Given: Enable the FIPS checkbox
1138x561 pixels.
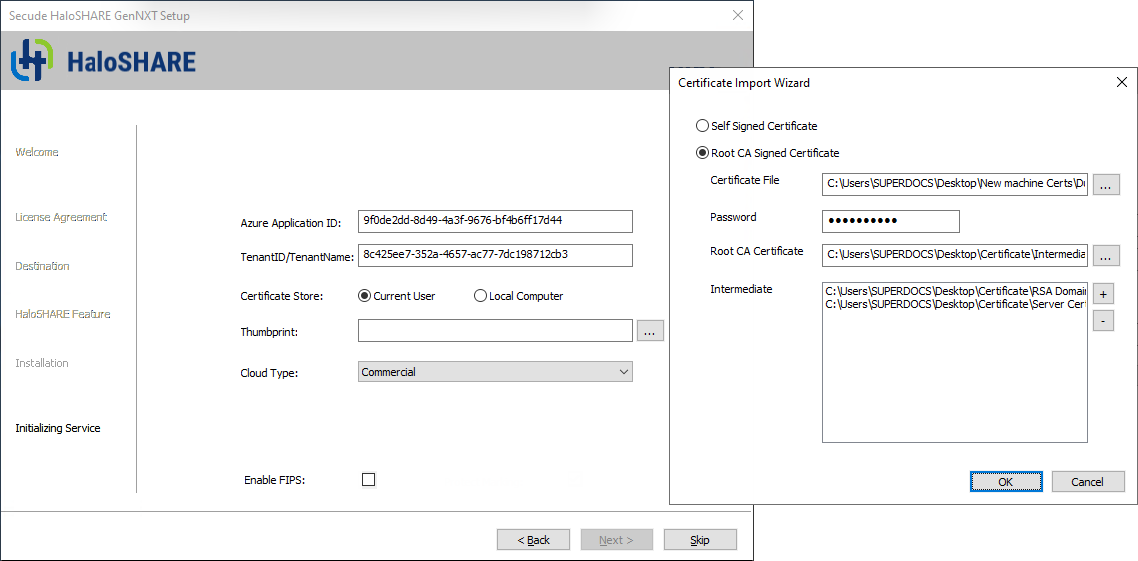Looking at the screenshot, I should [369, 480].
